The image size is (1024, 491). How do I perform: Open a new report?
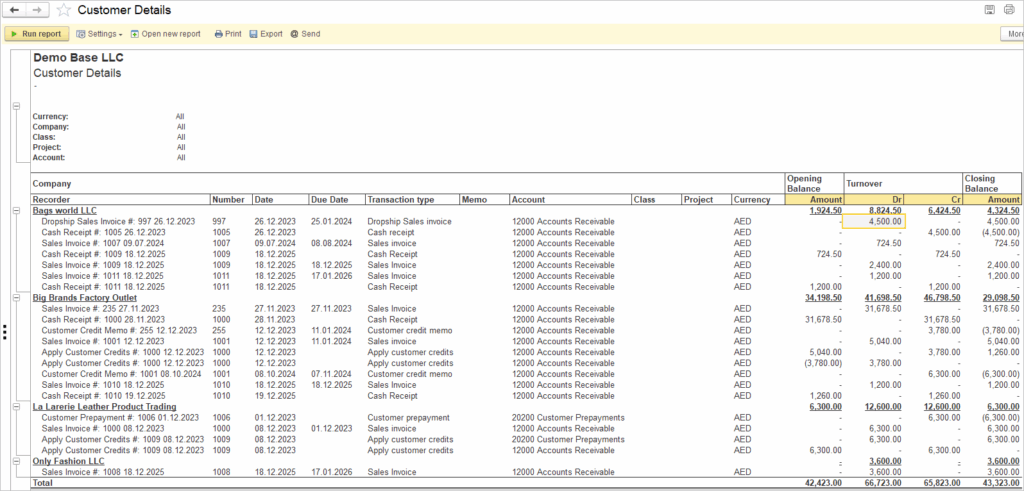(165, 34)
